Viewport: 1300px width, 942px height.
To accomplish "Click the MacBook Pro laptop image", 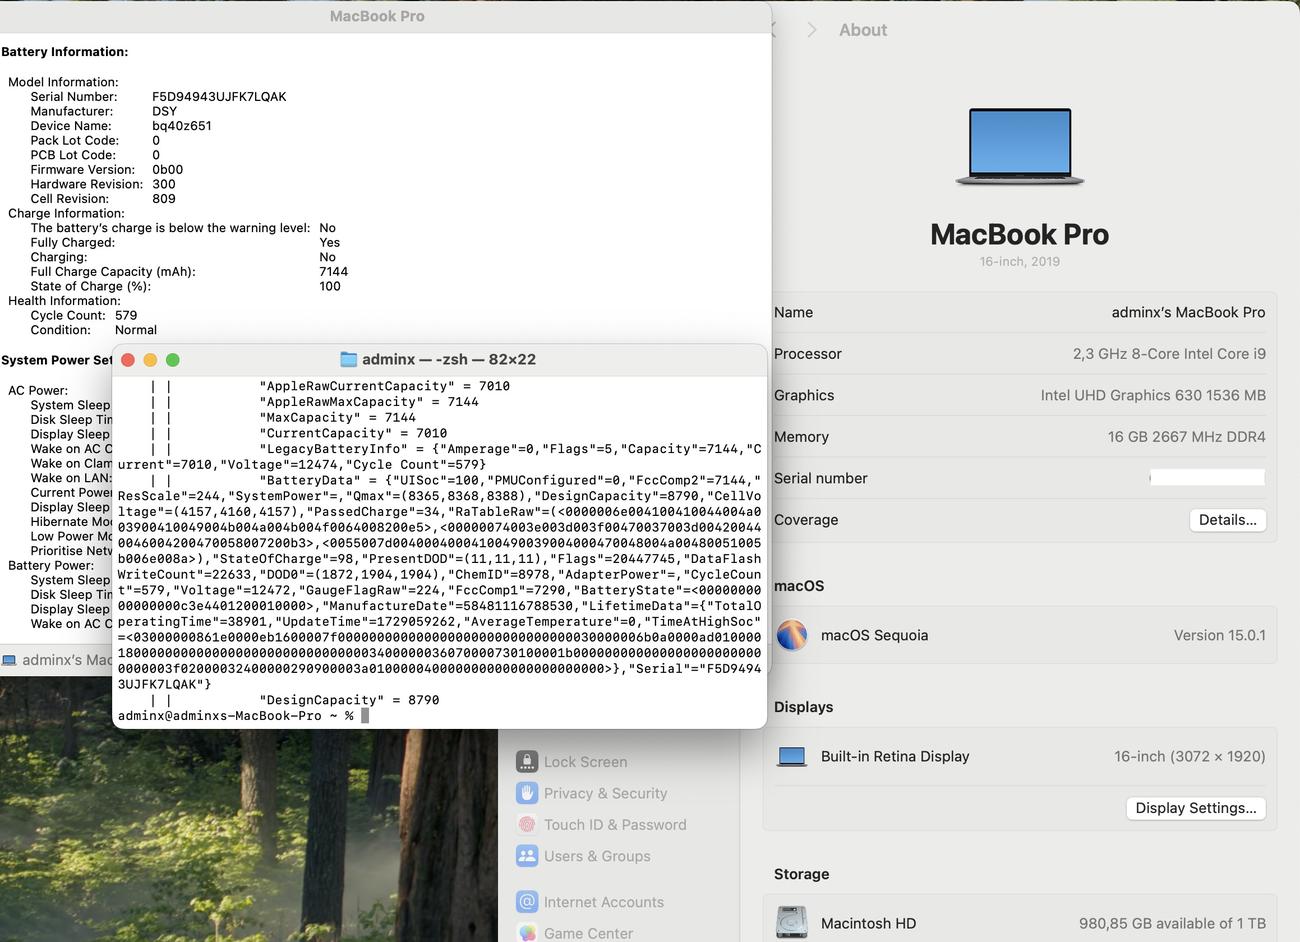I will pyautogui.click(x=1019, y=147).
